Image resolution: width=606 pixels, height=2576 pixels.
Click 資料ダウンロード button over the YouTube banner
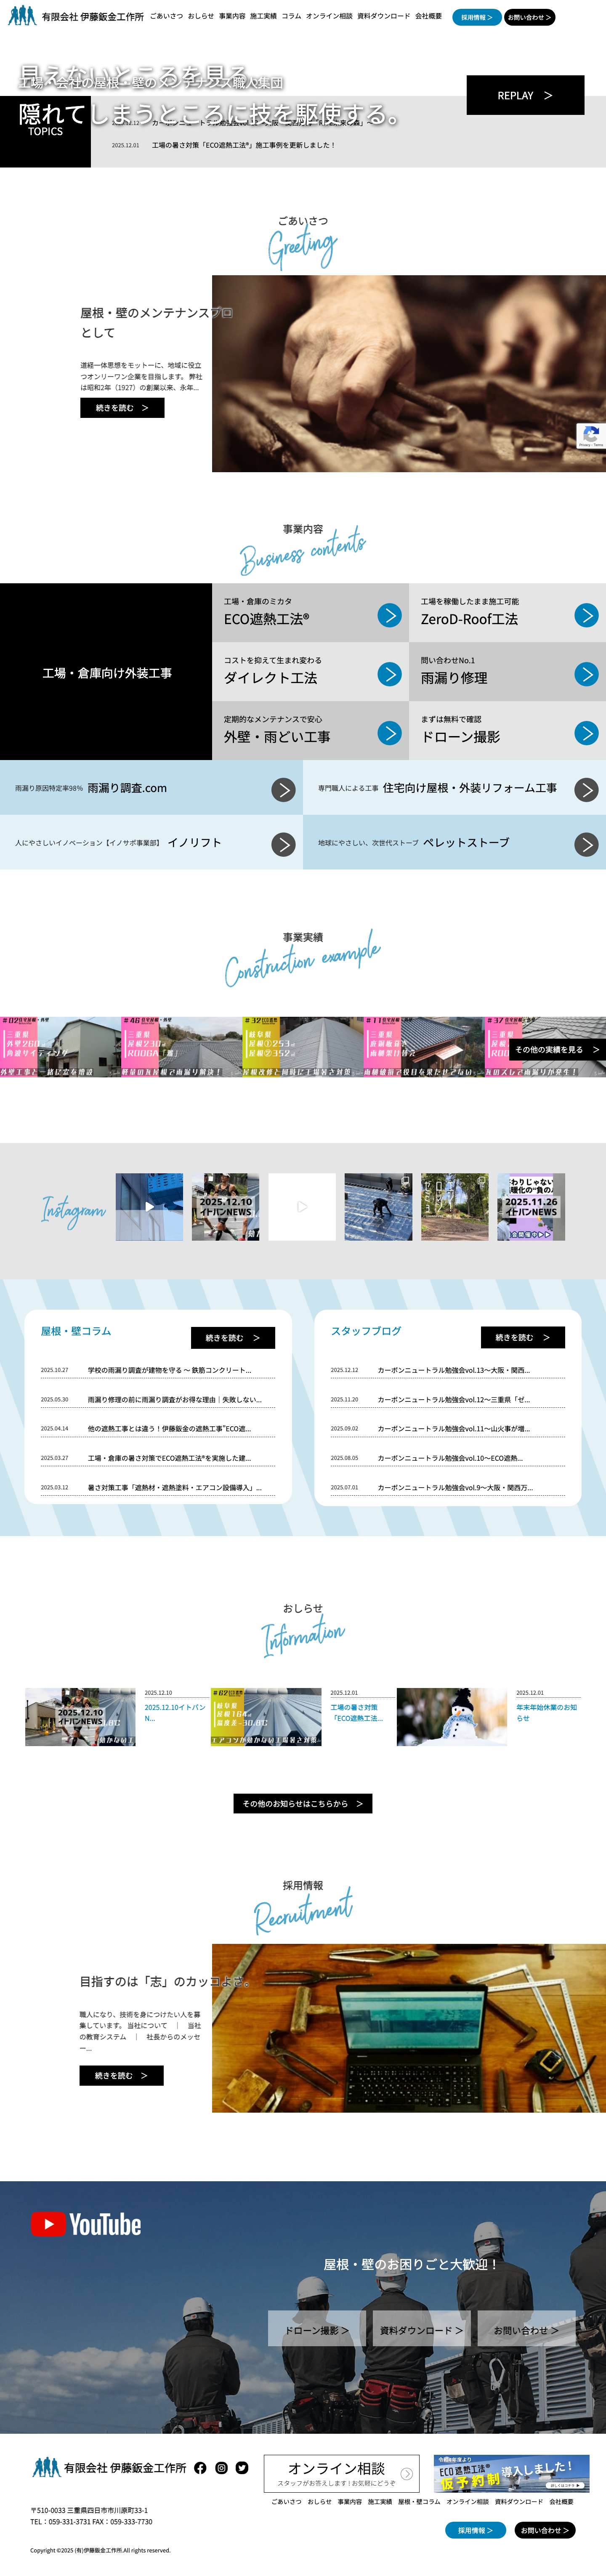[422, 2330]
